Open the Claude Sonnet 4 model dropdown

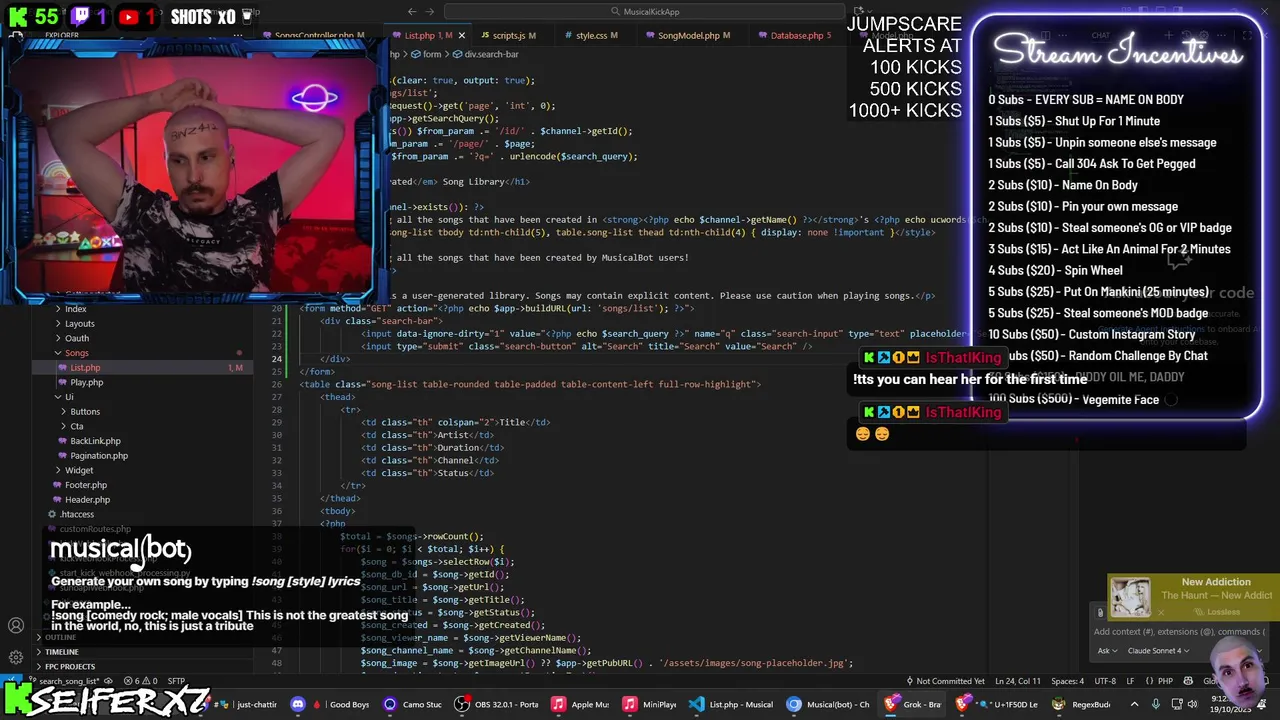(x=1160, y=651)
